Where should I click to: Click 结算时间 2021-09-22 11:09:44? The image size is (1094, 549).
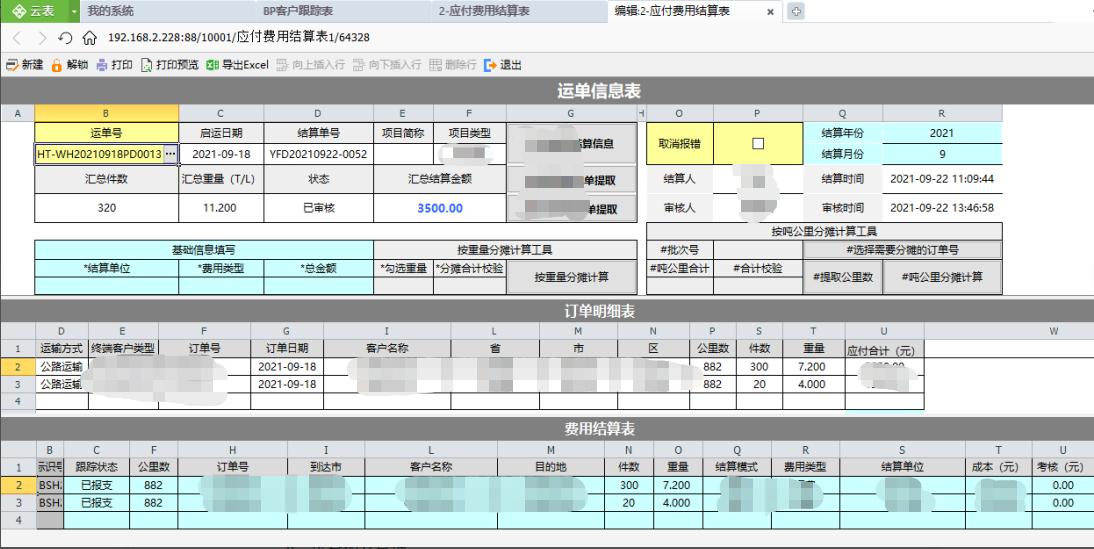coord(941,179)
